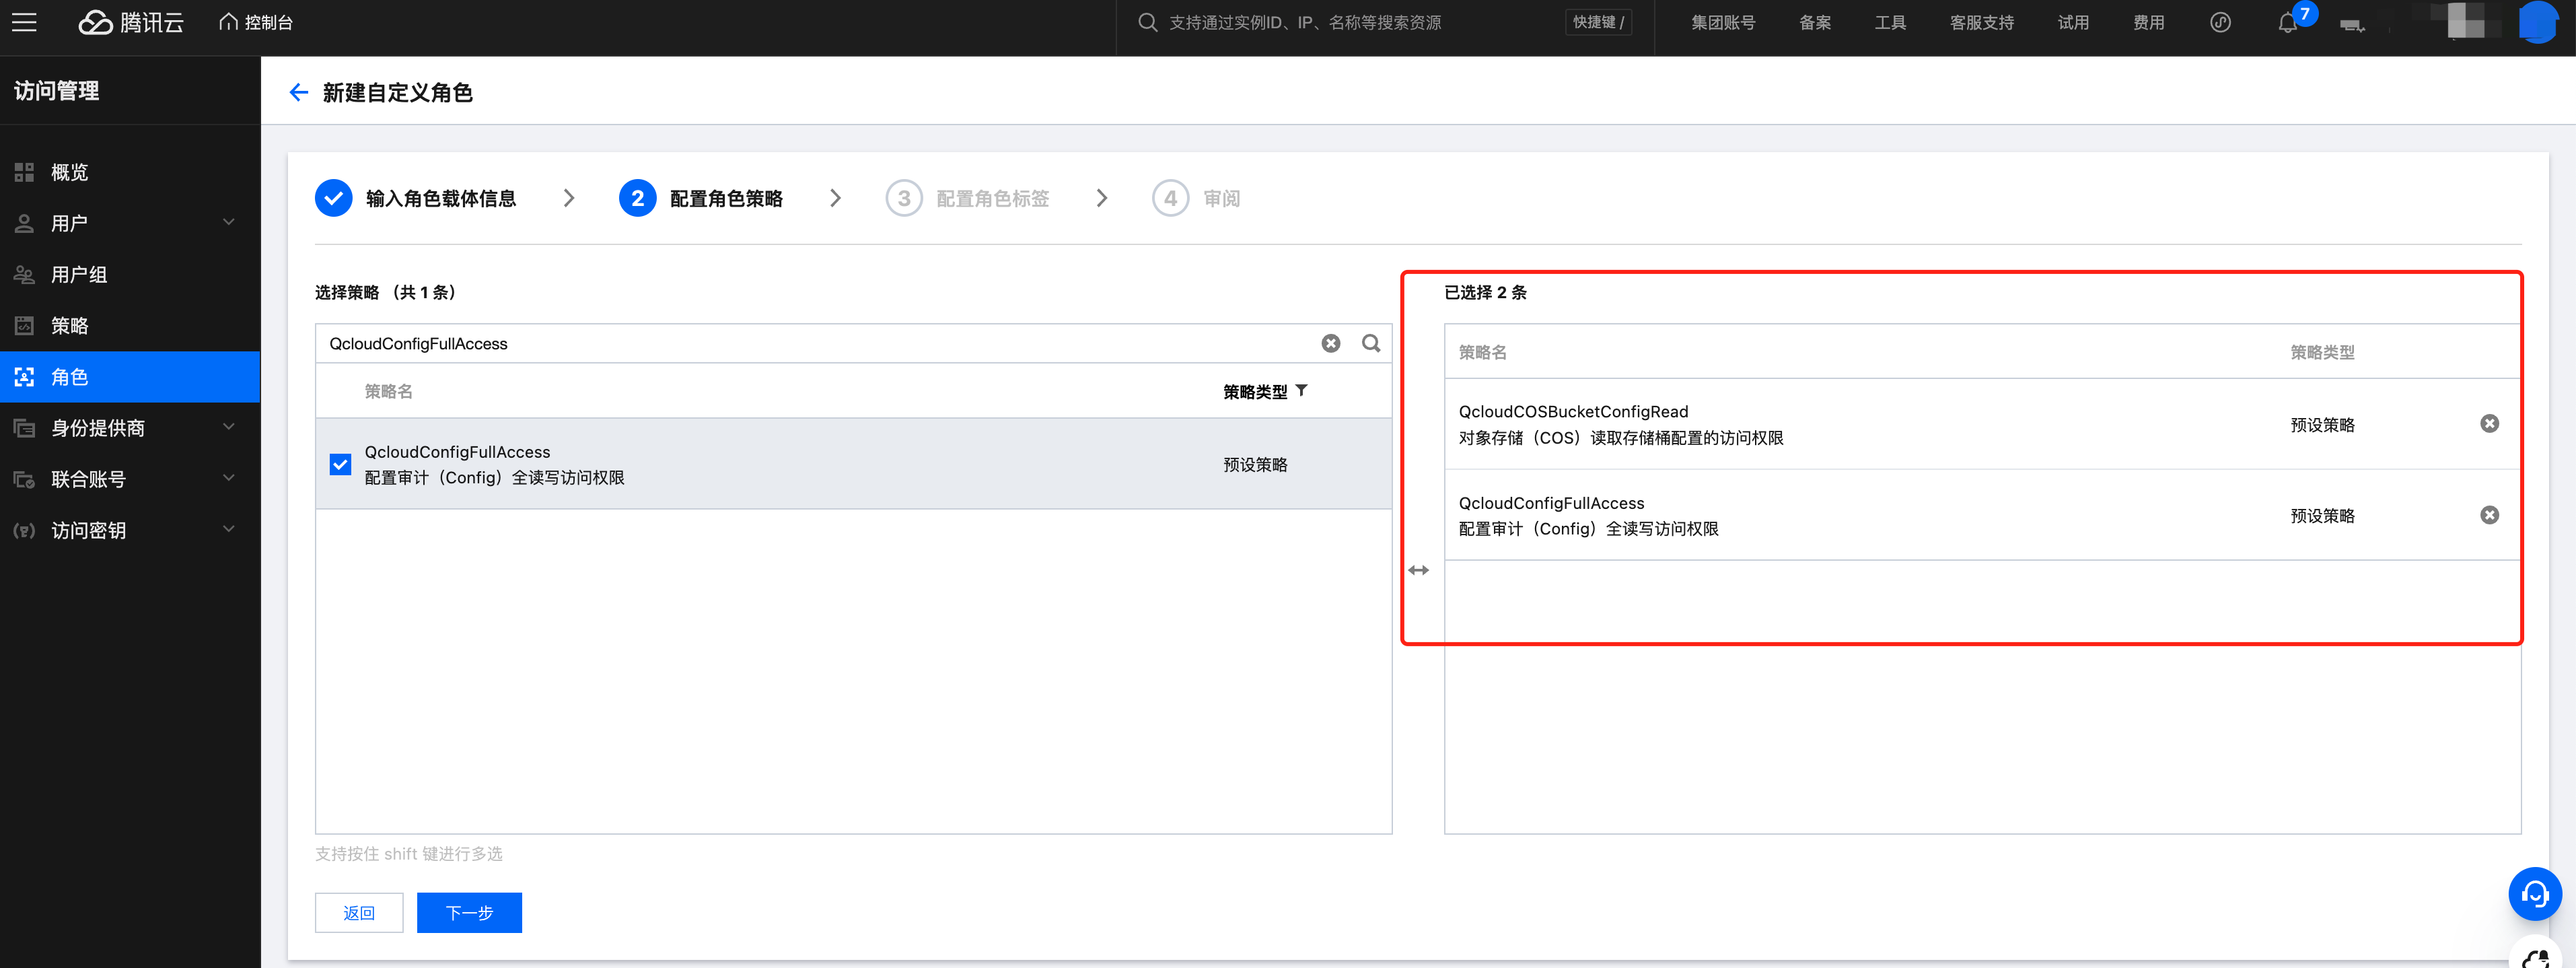Click 策略名 header in selected table
The width and height of the screenshot is (2576, 968).
1482,352
